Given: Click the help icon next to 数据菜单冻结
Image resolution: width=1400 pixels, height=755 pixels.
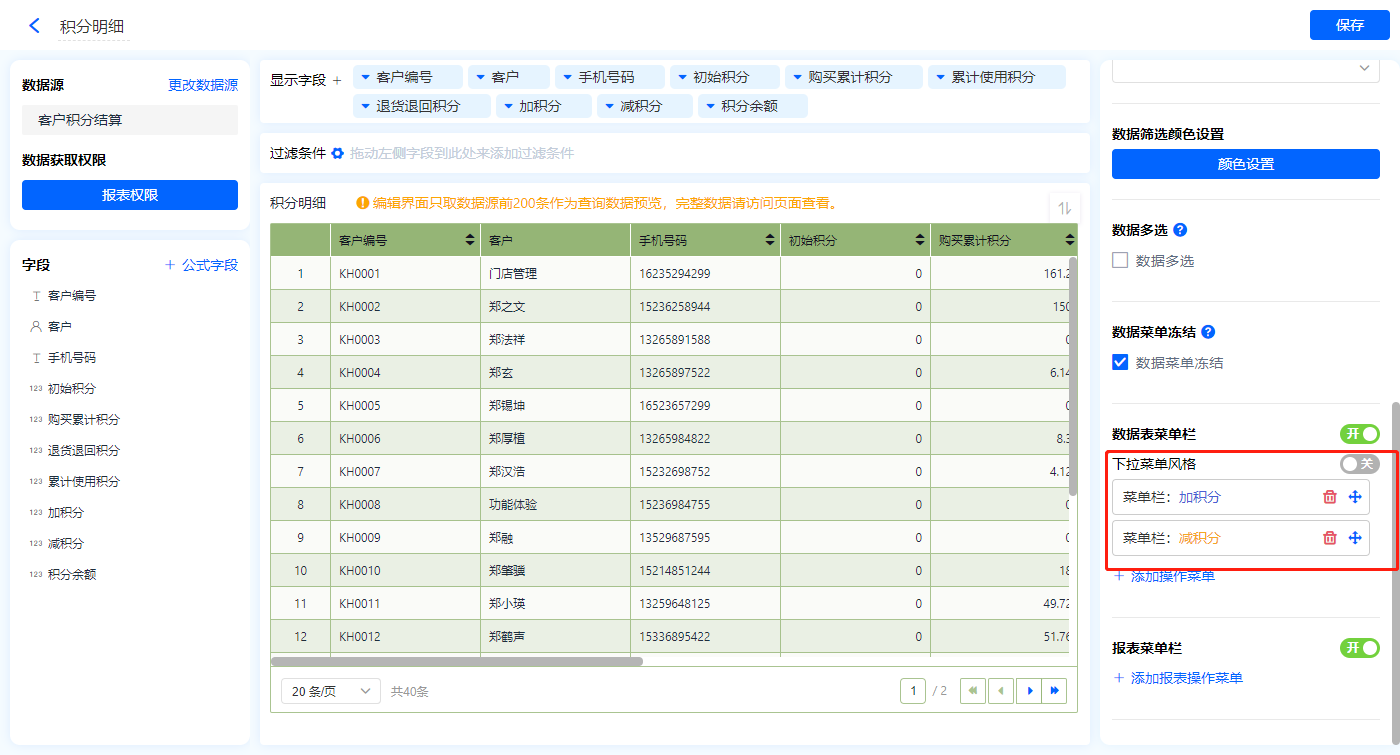Looking at the screenshot, I should coord(1208,332).
